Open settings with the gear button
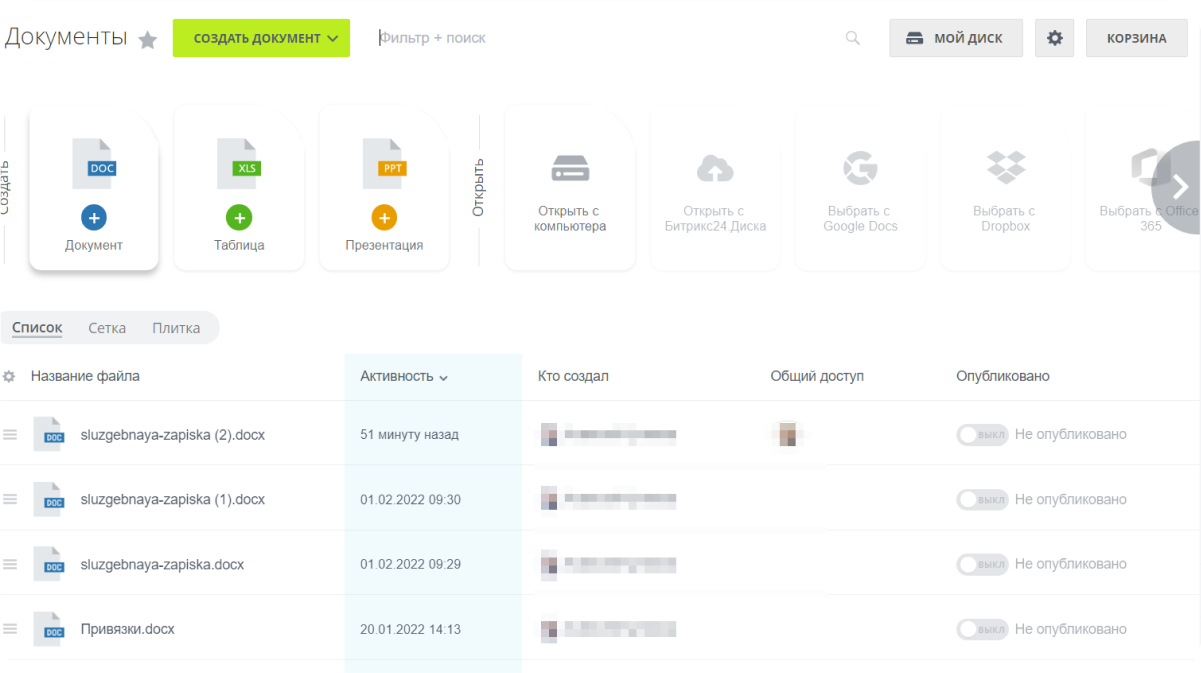1201x673 pixels. (x=1054, y=38)
